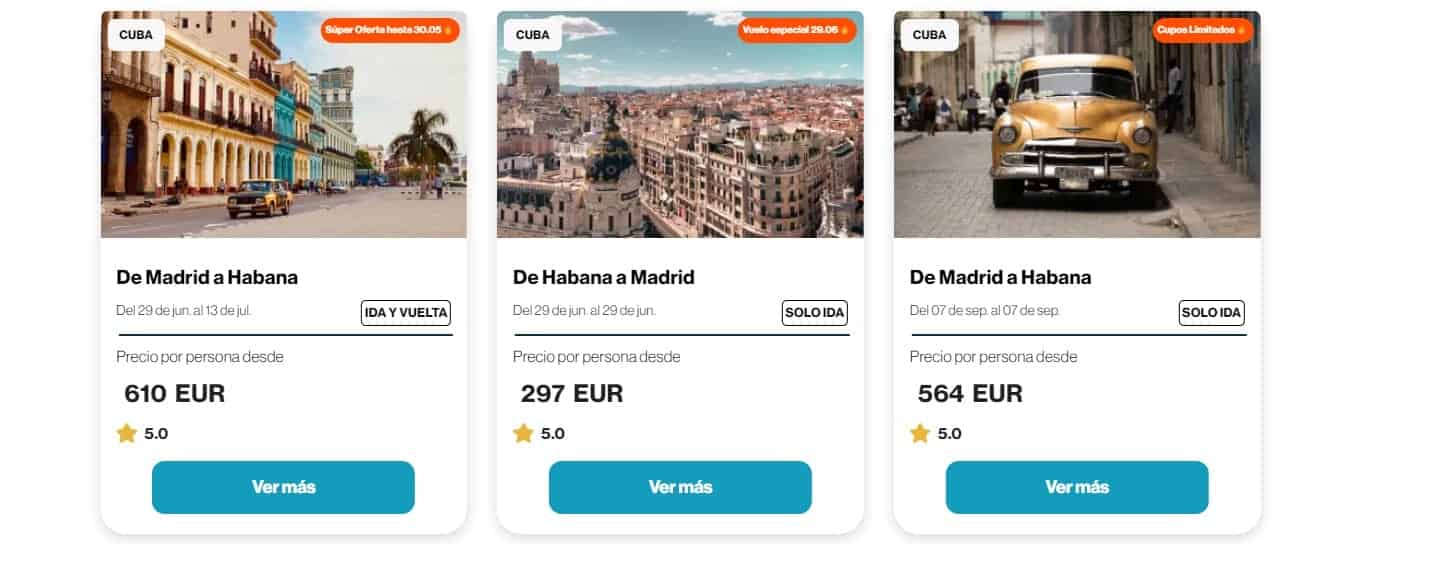1431x565 pixels.
Task: Open the yellow vintage car photo
Action: click(x=1077, y=140)
